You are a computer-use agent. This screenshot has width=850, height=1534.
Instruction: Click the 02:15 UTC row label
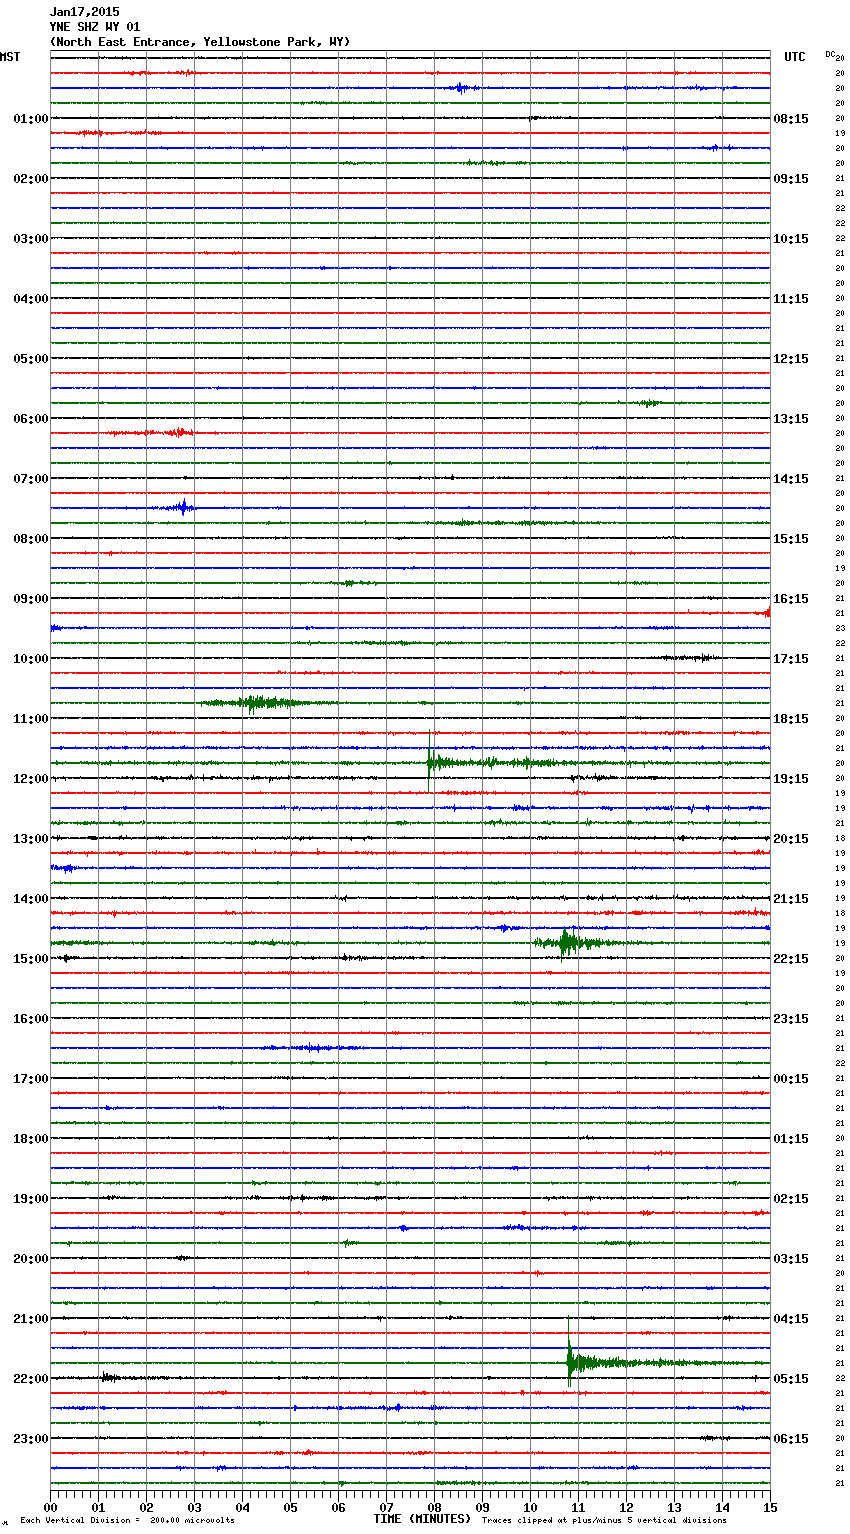(x=791, y=1199)
